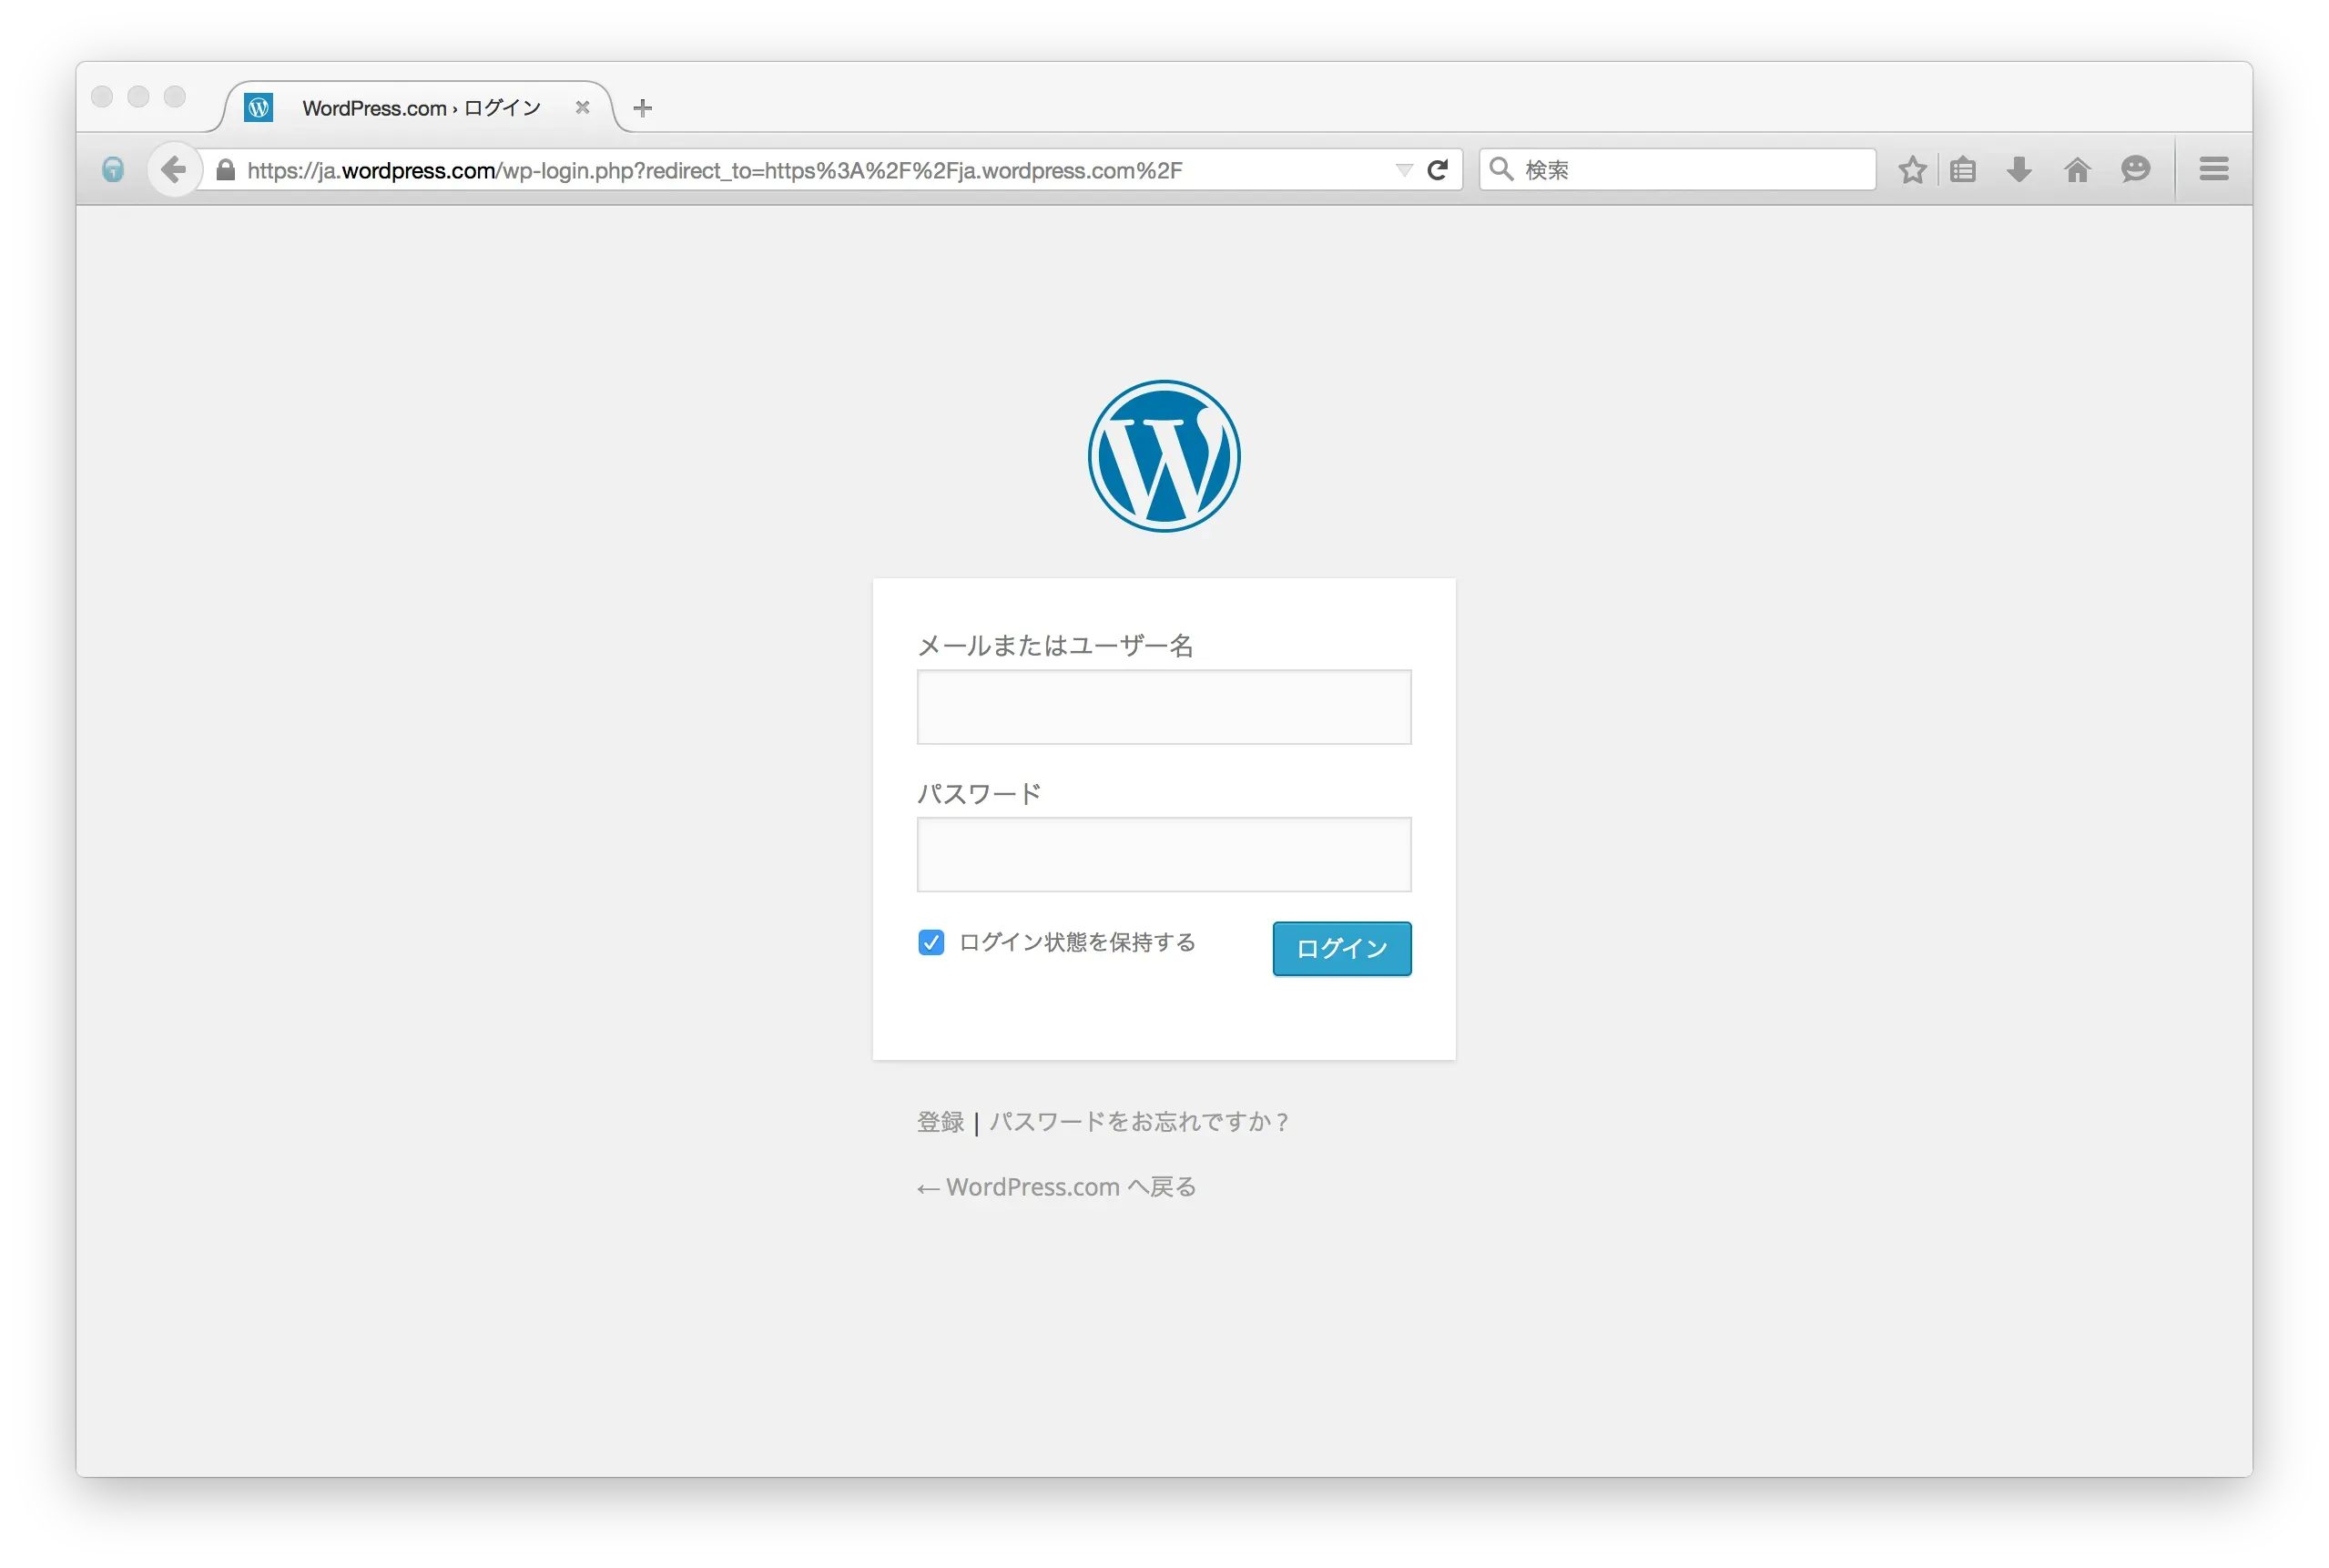Uncheck ログイン状態を保持する option
The height and width of the screenshot is (1568, 2329).
(930, 942)
